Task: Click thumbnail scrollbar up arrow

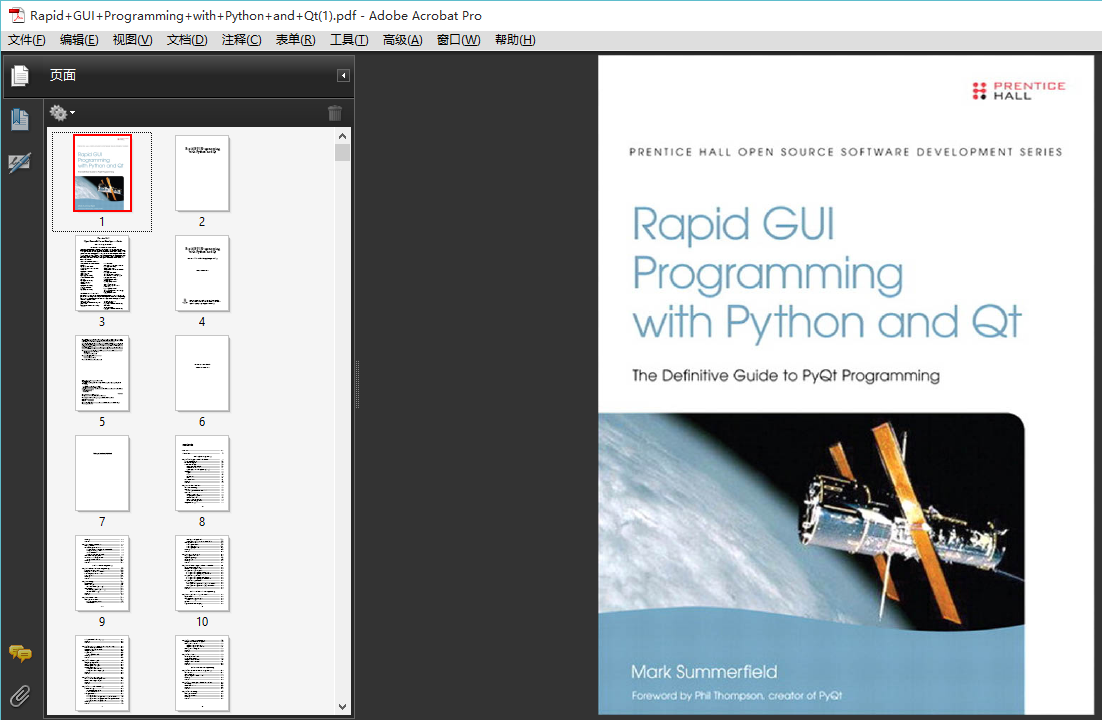Action: pyautogui.click(x=342, y=136)
